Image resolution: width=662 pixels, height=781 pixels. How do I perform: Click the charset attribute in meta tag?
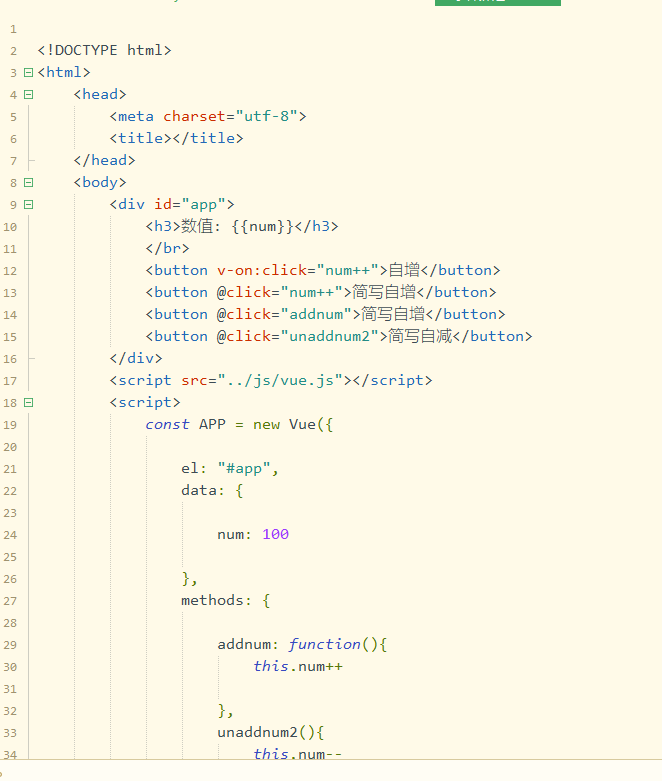194,116
